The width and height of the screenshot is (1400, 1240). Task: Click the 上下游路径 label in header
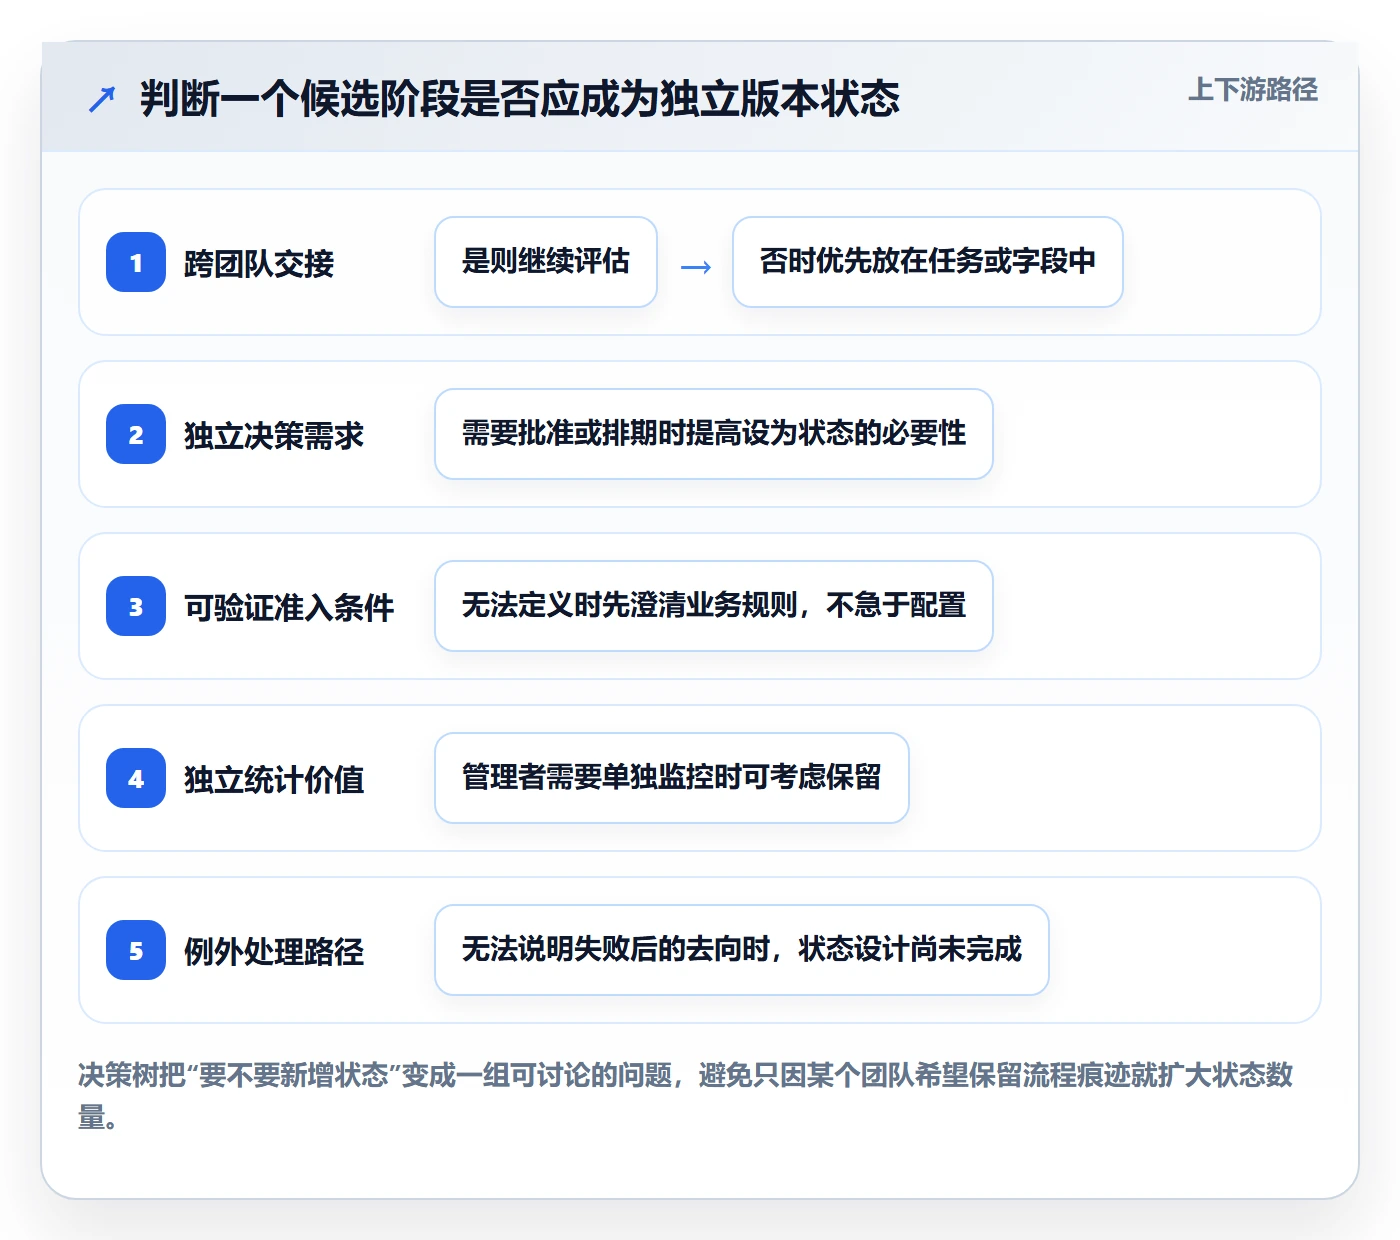[1253, 90]
